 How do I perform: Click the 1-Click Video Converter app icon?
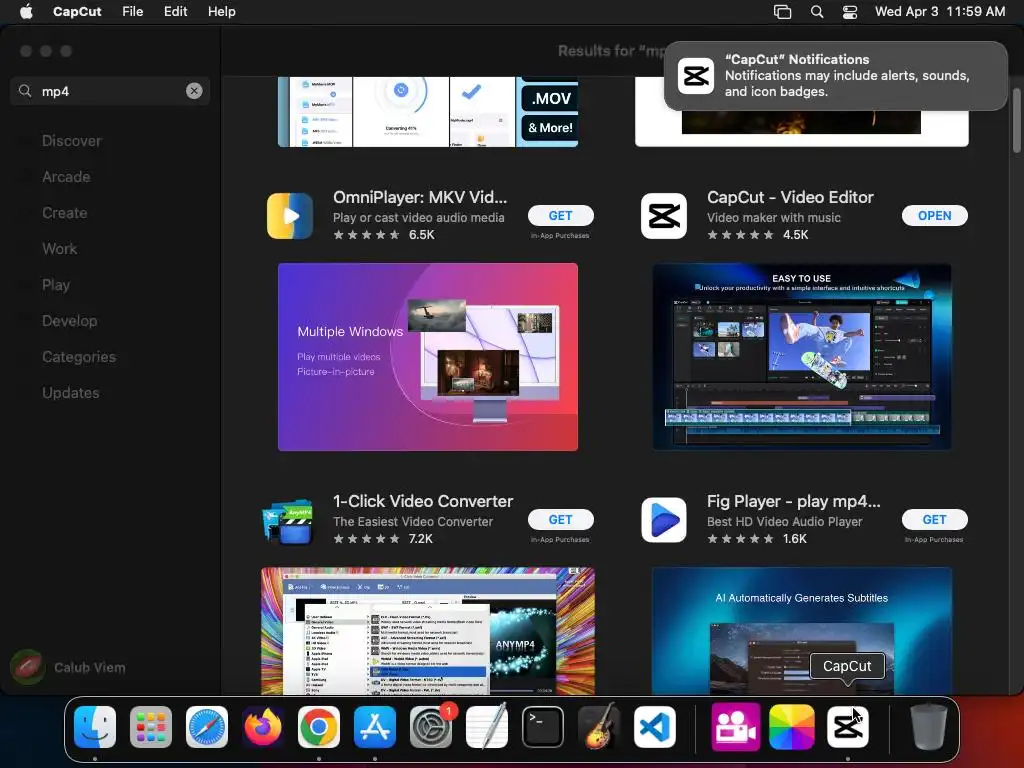tap(287, 520)
